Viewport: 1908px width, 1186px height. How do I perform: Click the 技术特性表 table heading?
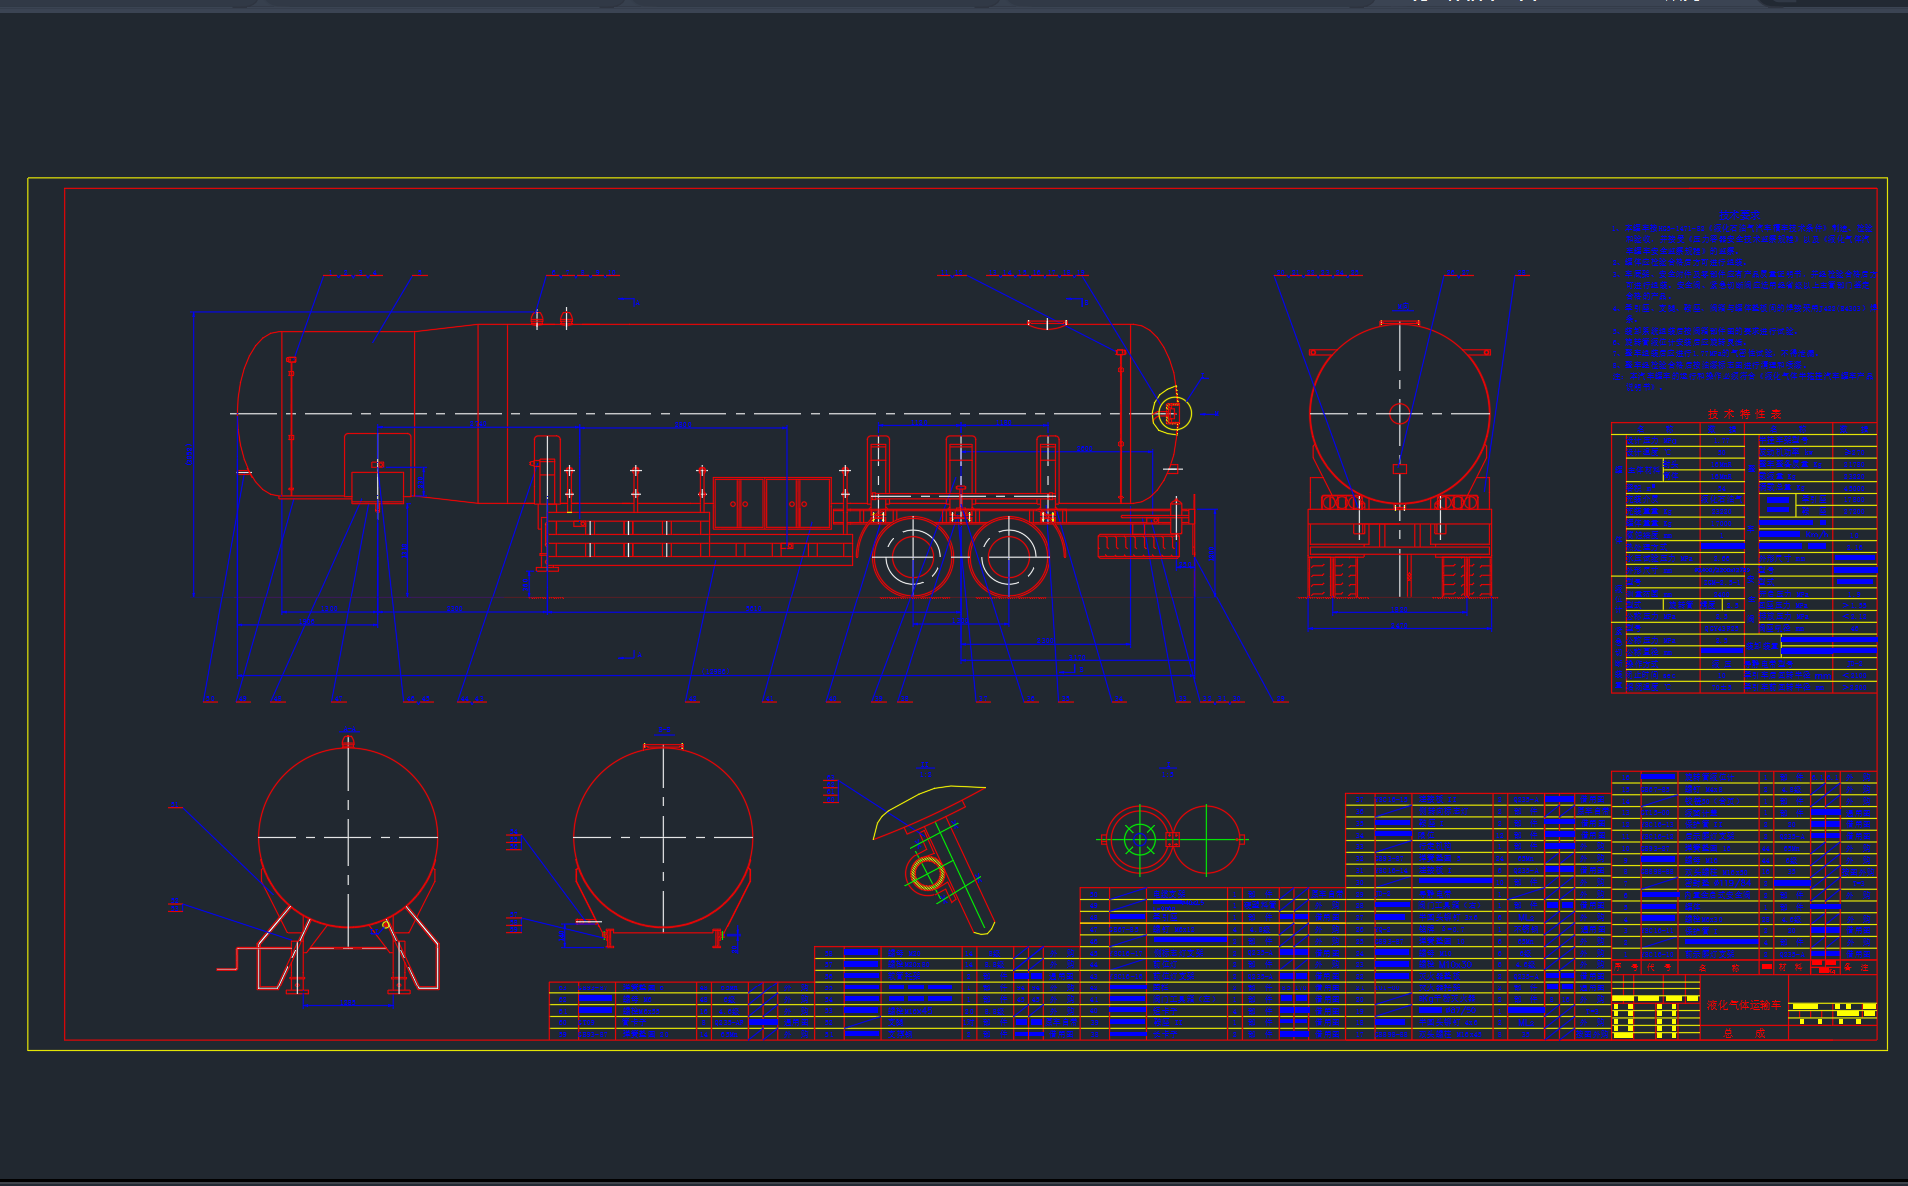pyautogui.click(x=1744, y=414)
